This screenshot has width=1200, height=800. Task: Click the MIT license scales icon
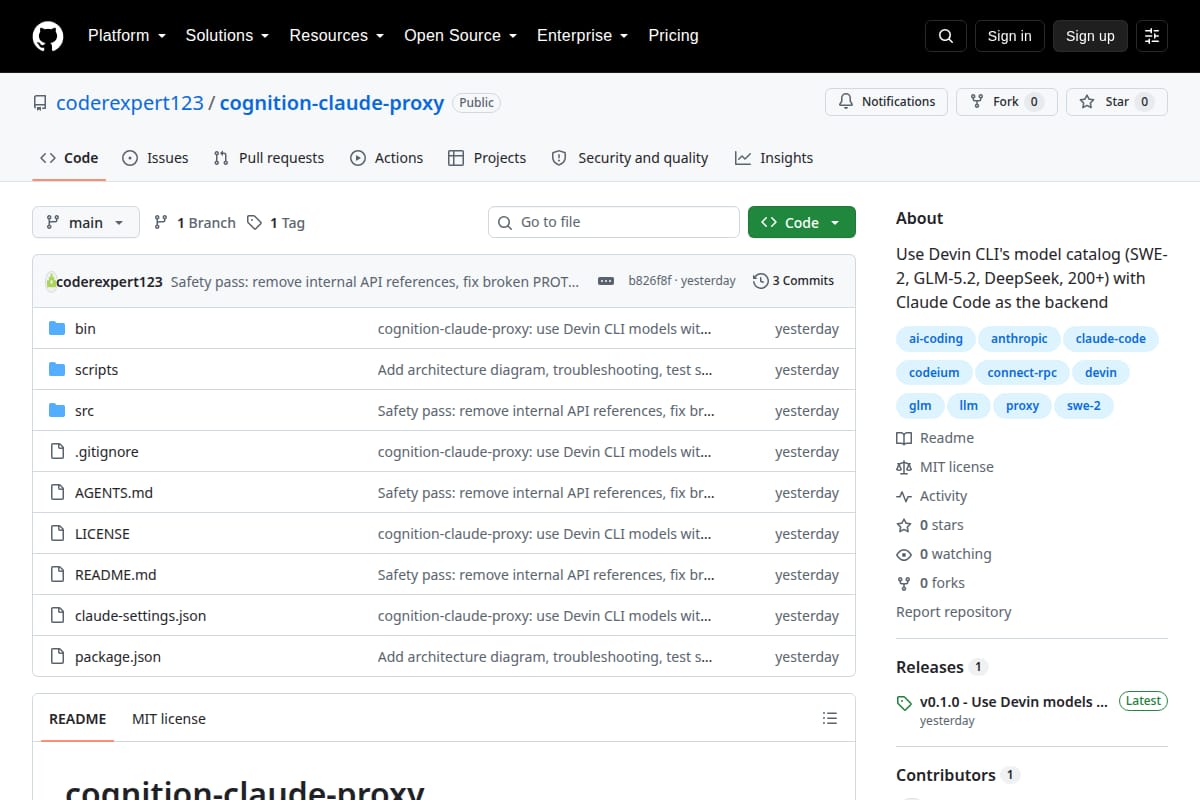pyautogui.click(x=904, y=467)
